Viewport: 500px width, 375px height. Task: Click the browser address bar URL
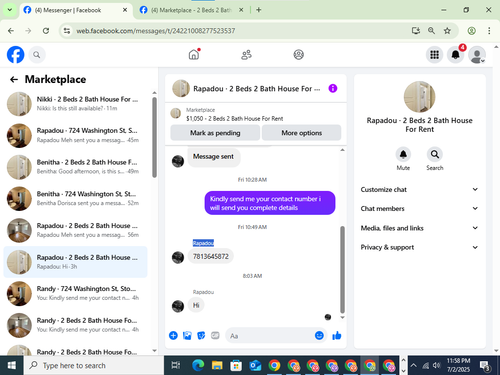(x=156, y=31)
